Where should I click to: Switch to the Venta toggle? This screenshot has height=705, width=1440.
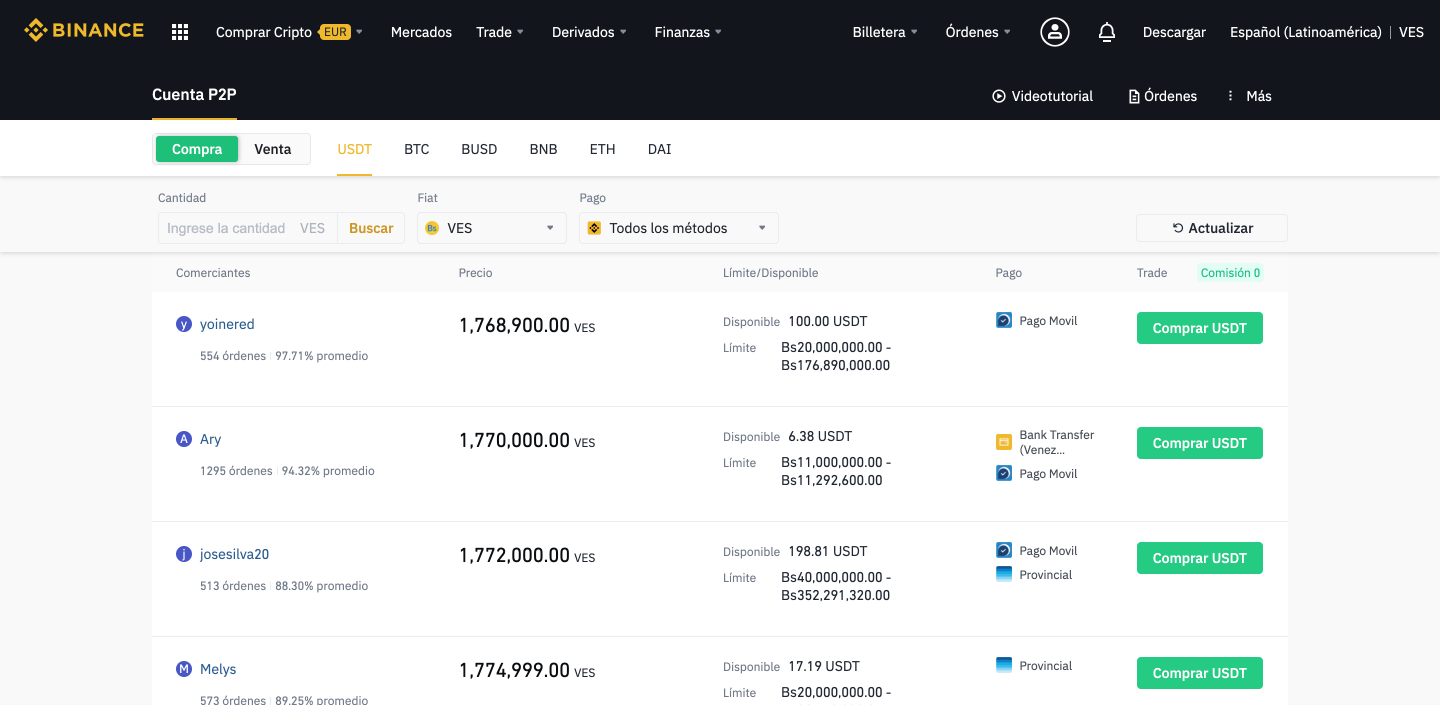[x=273, y=149]
